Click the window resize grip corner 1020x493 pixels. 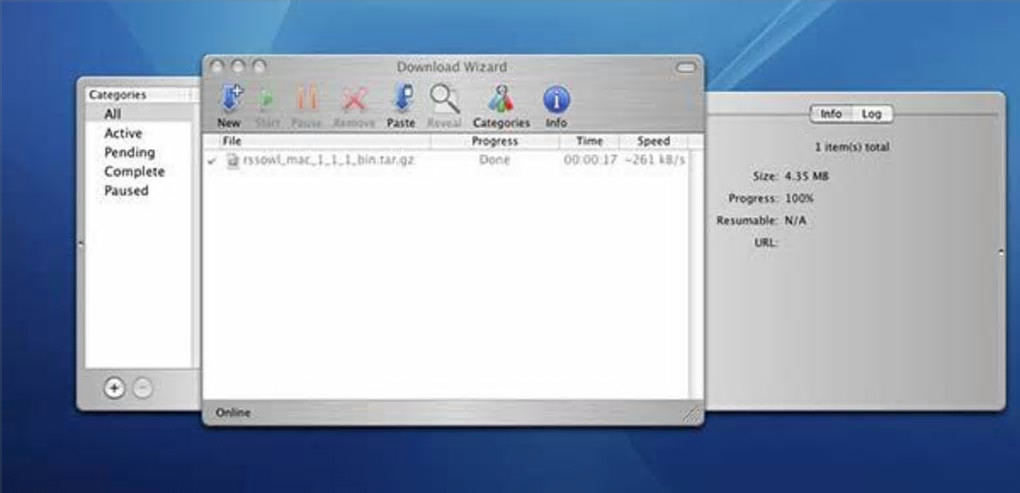[x=693, y=415]
